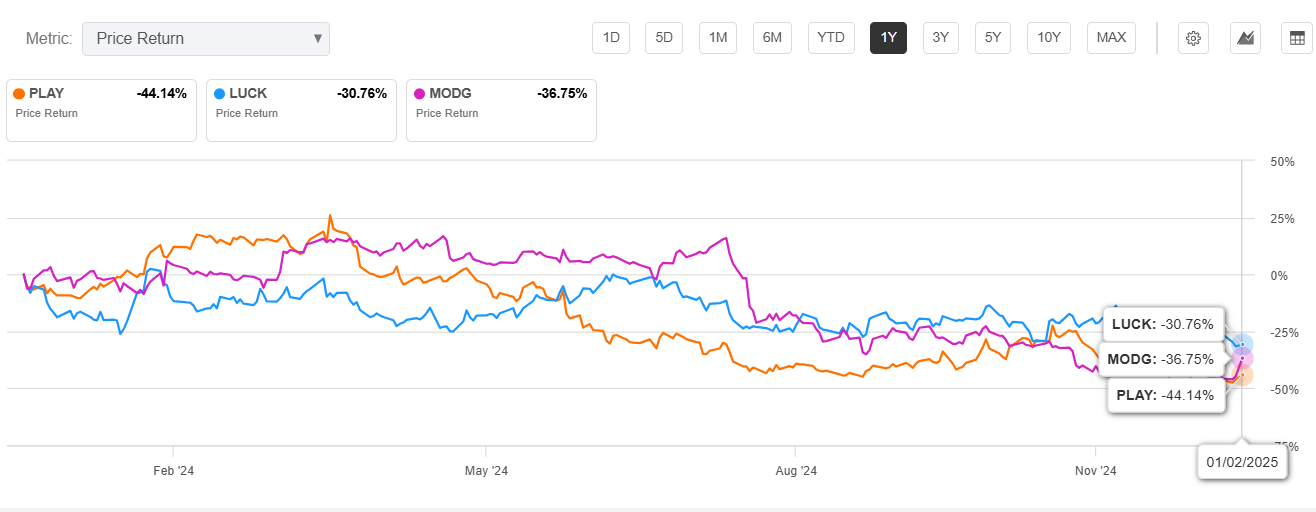Toggle the PLAY series legend card
This screenshot has width=1316, height=512.
101,110
